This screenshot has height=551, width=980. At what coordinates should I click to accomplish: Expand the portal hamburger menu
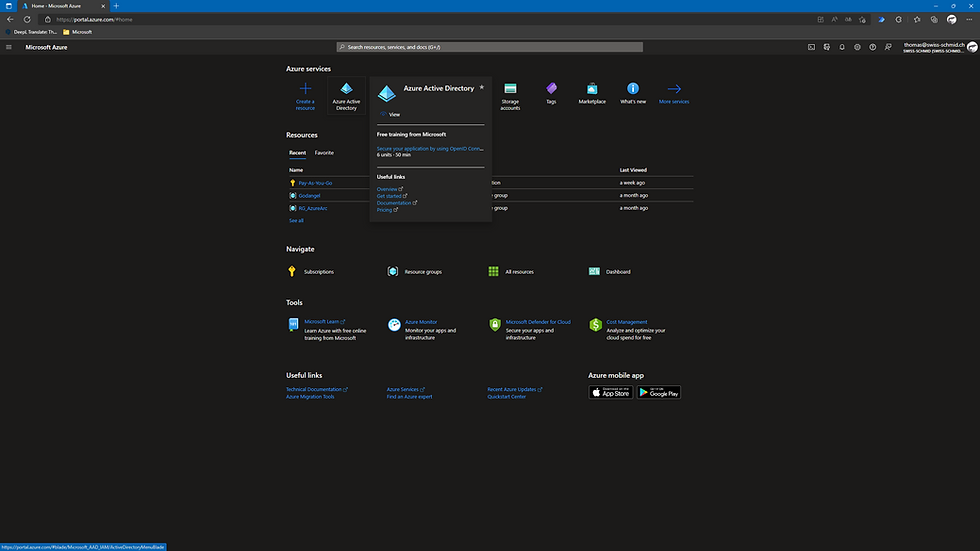9,47
